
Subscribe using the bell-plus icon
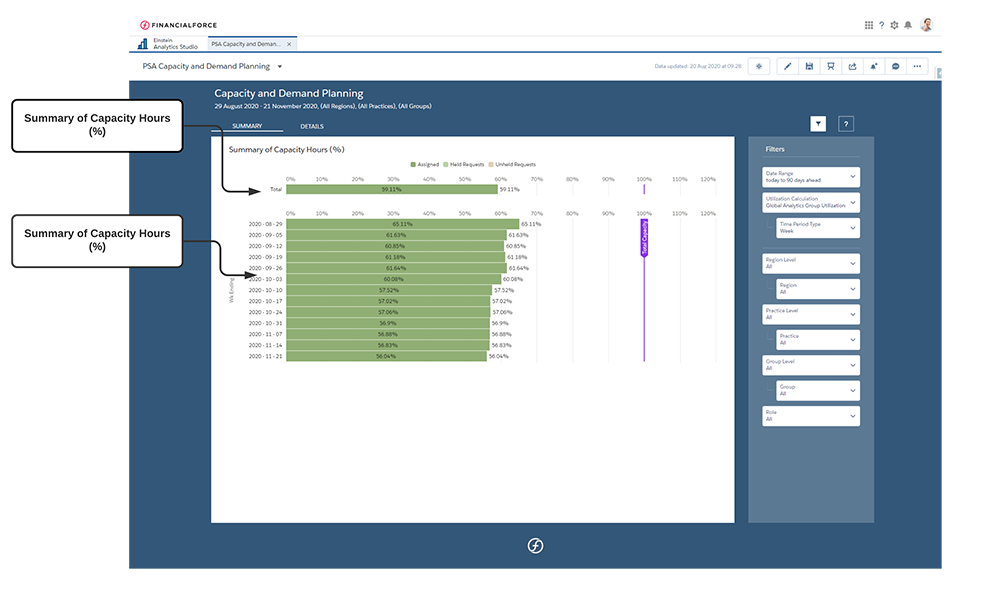pos(874,65)
